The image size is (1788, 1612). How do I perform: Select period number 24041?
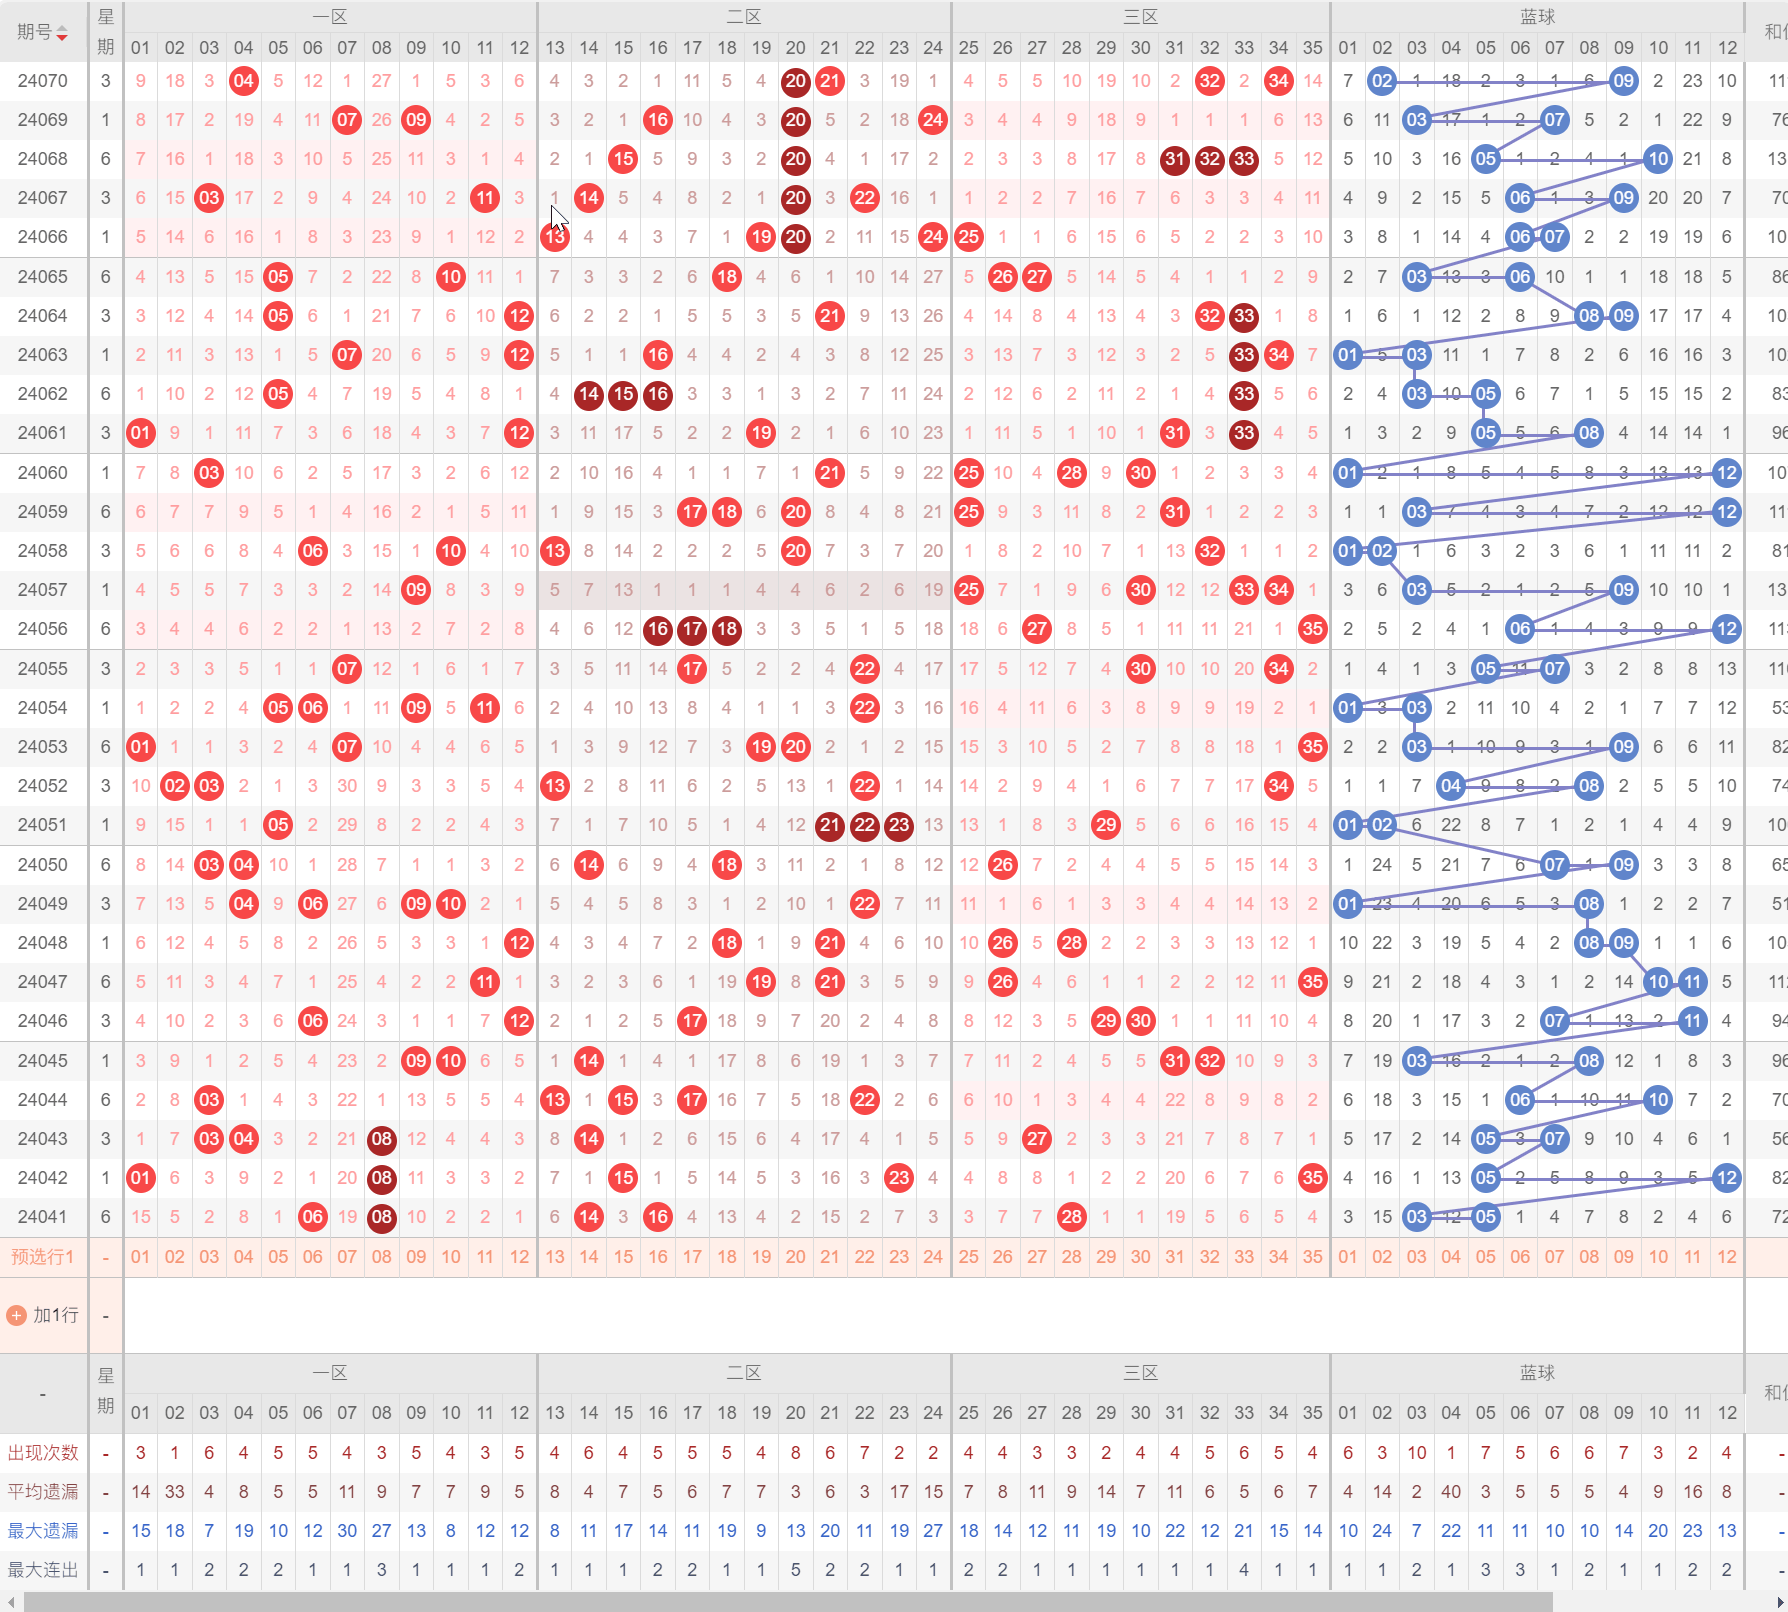[x=43, y=1217]
